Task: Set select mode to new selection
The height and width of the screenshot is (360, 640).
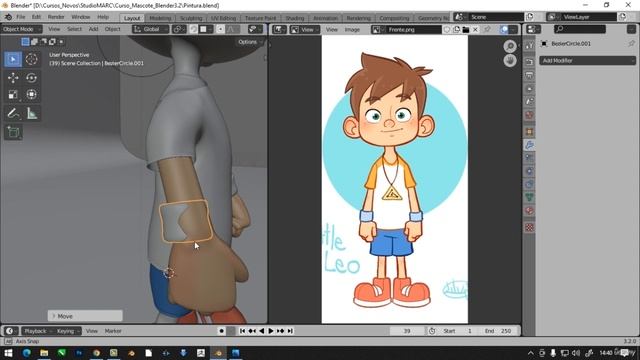Action: (x=25, y=42)
